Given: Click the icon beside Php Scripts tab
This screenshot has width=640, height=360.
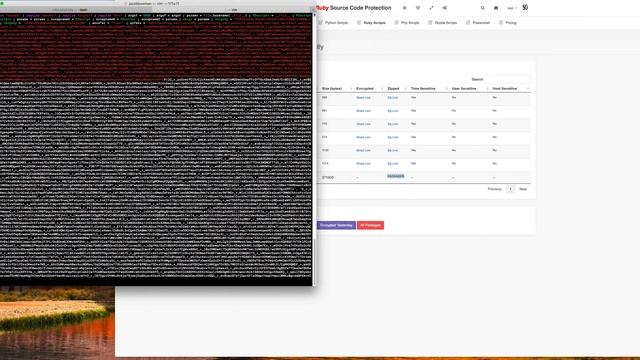Looking at the screenshot, I should pyautogui.click(x=396, y=23).
